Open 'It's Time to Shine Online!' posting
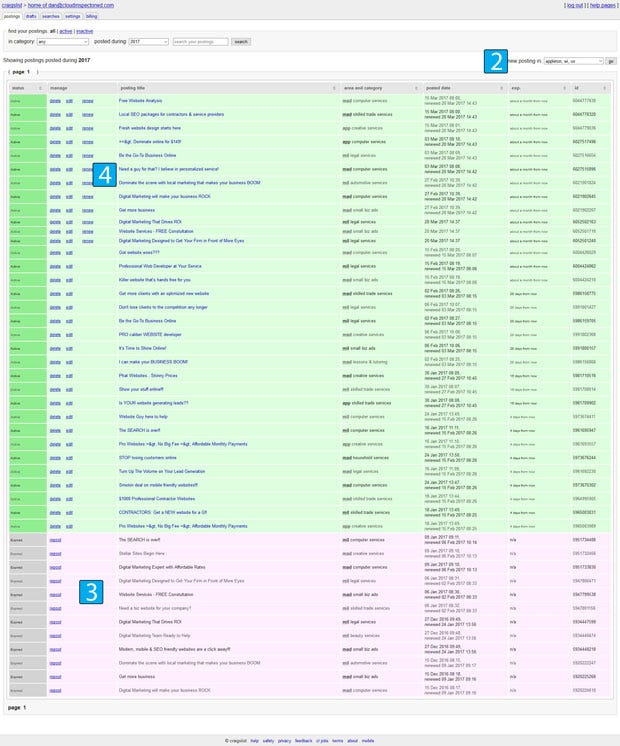Image resolution: width=620 pixels, height=746 pixels. (x=142, y=348)
